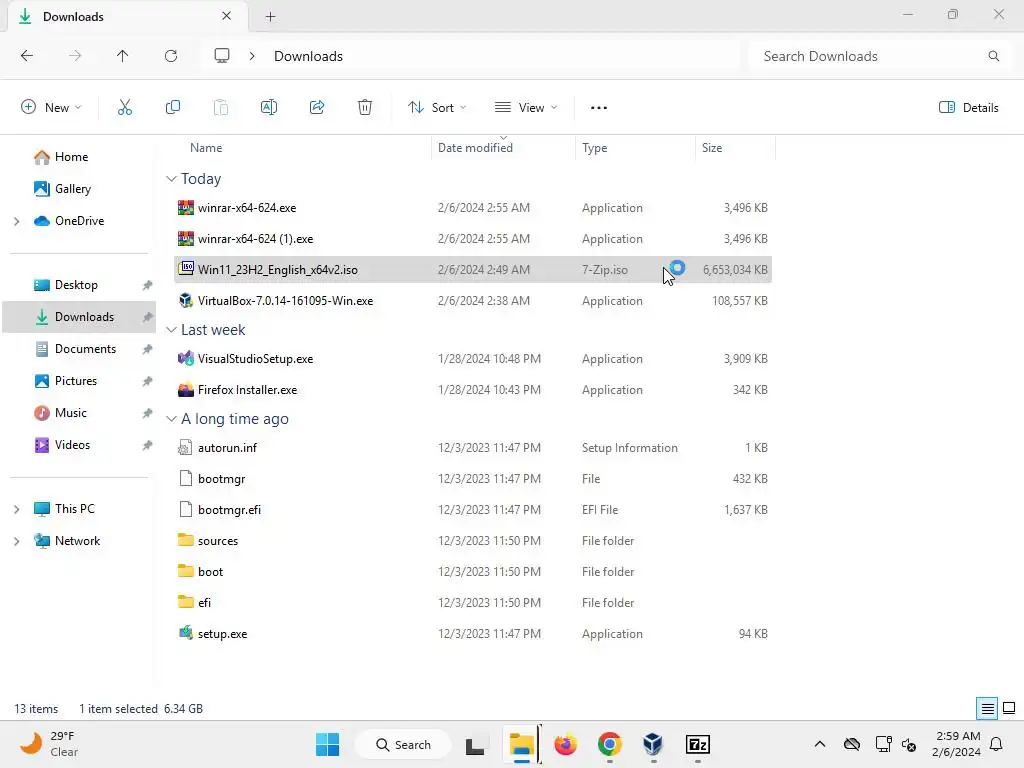1024x768 pixels.
Task: Click the Rename icon in toolbar
Action: coord(269,108)
